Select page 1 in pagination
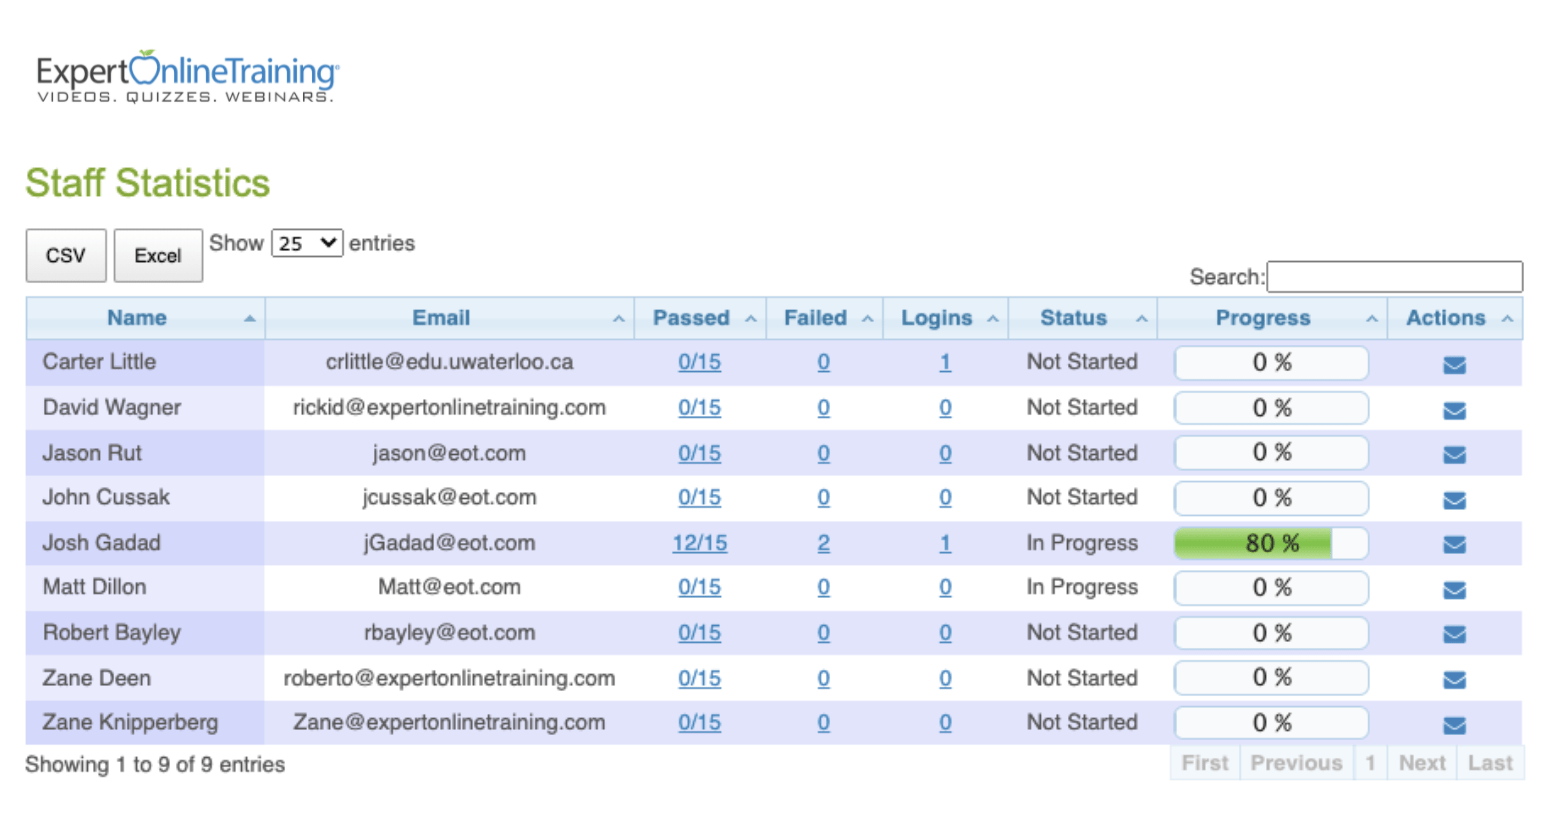The width and height of the screenshot is (1554, 818). pyautogui.click(x=1370, y=763)
